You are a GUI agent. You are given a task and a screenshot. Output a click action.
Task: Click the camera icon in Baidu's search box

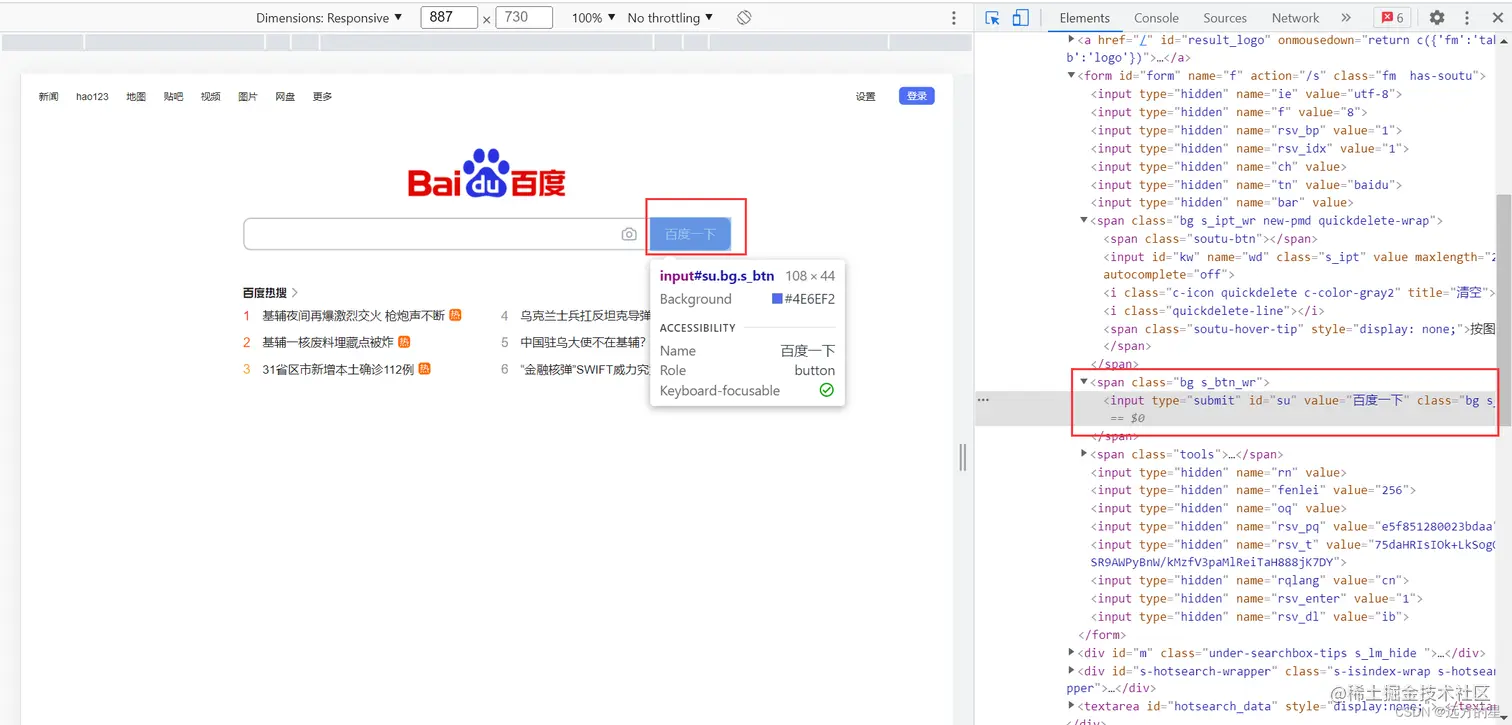click(x=629, y=233)
